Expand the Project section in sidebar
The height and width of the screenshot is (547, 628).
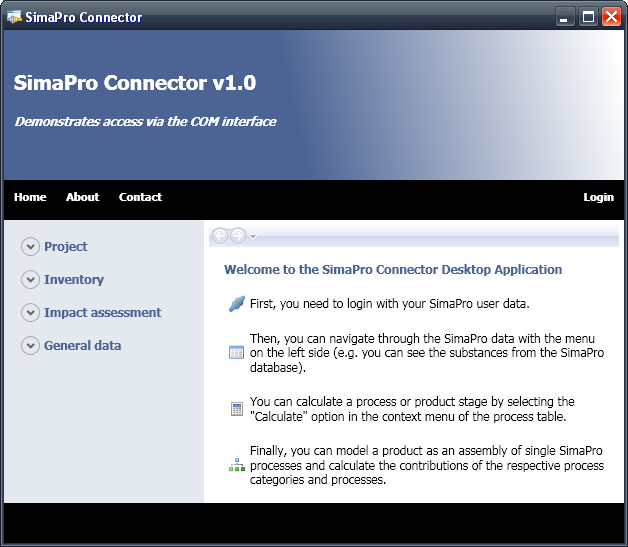tap(30, 247)
